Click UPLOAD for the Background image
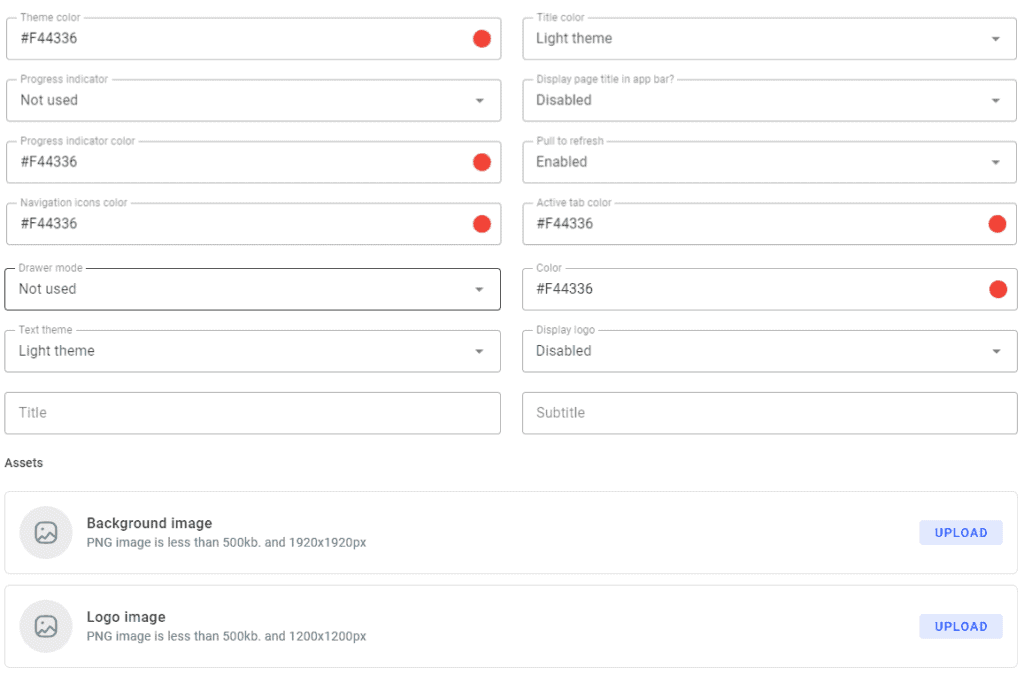The image size is (1024, 675). click(x=960, y=532)
